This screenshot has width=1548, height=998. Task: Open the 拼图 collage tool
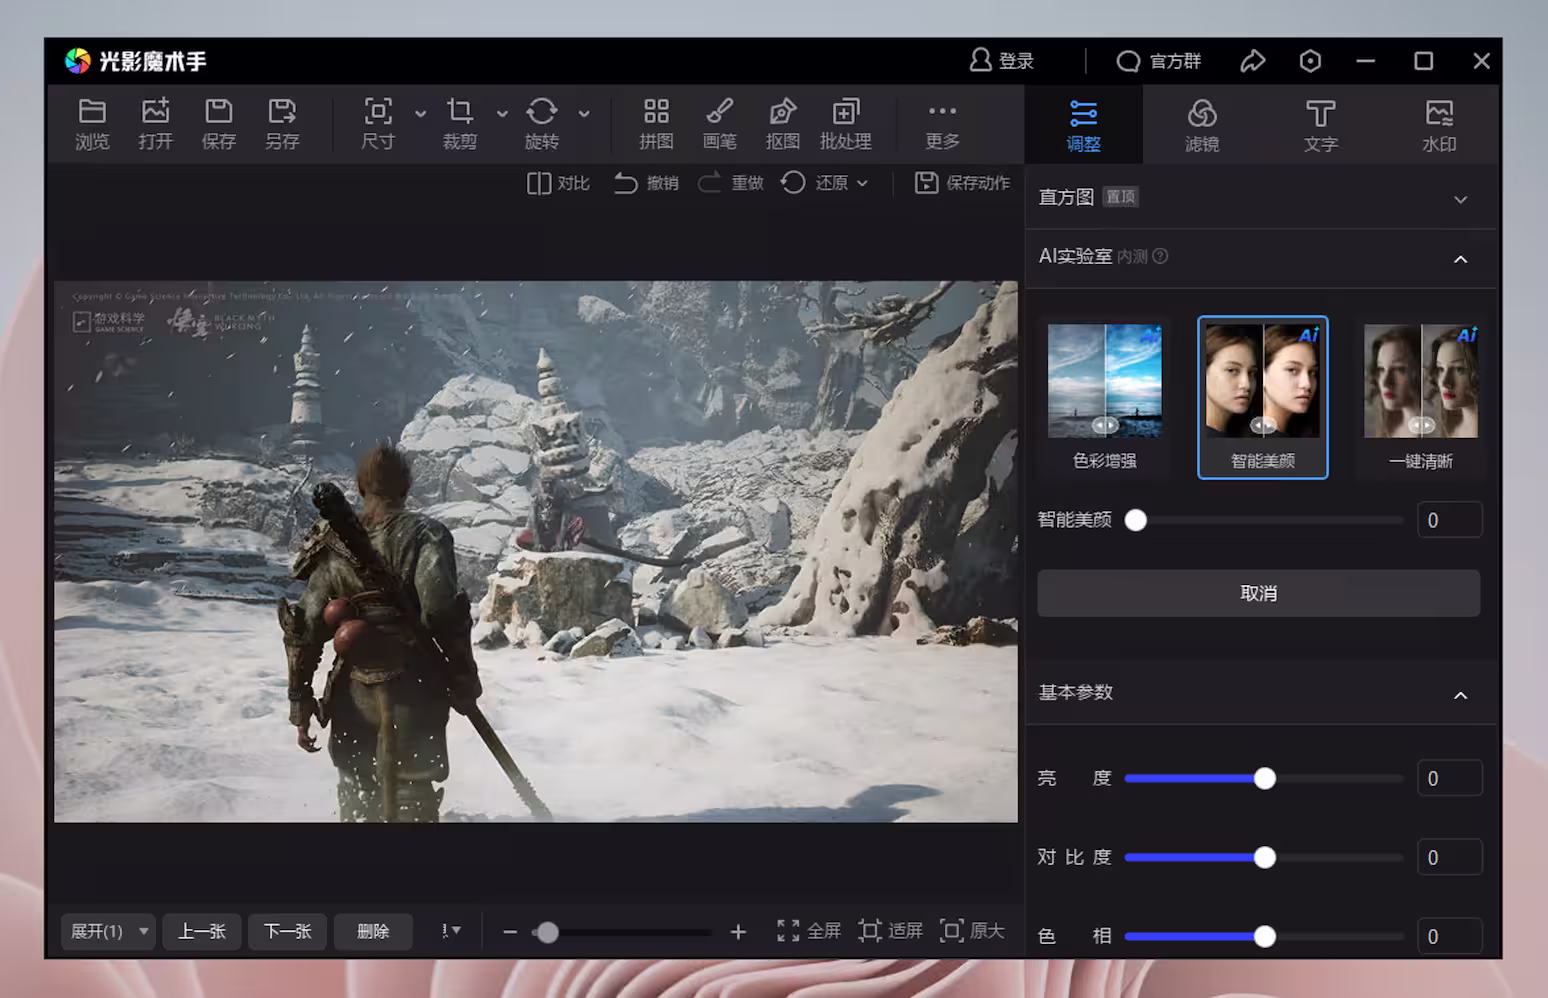(656, 124)
